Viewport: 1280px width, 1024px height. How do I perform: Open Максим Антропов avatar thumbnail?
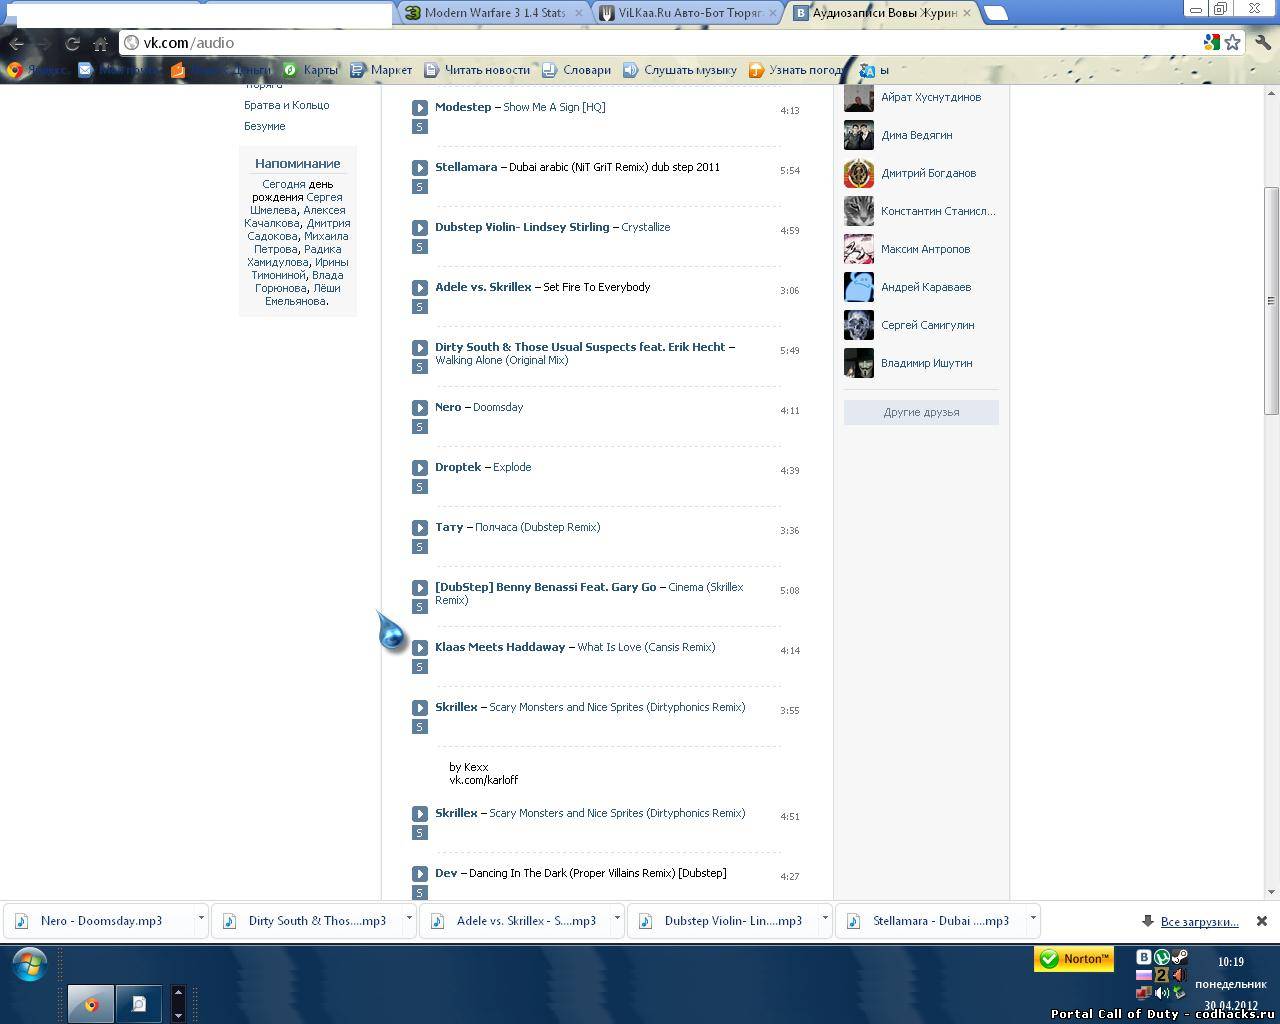pyautogui.click(x=859, y=249)
